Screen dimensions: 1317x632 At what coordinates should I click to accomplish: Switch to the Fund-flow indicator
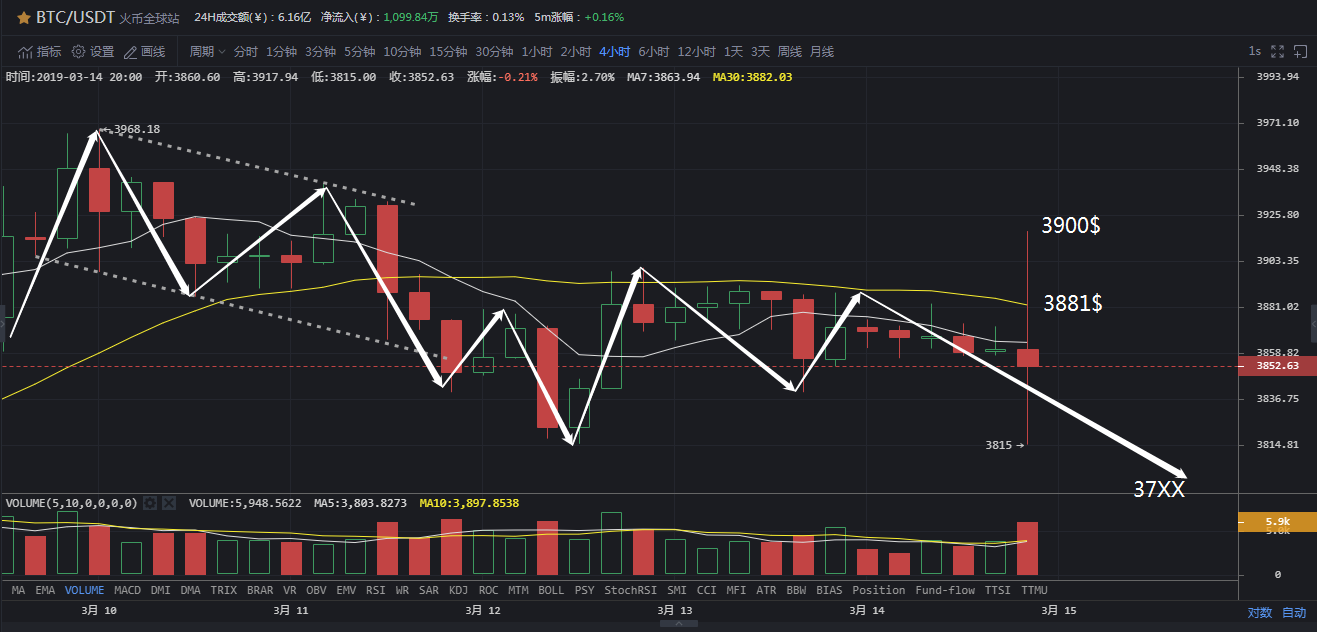(945, 590)
